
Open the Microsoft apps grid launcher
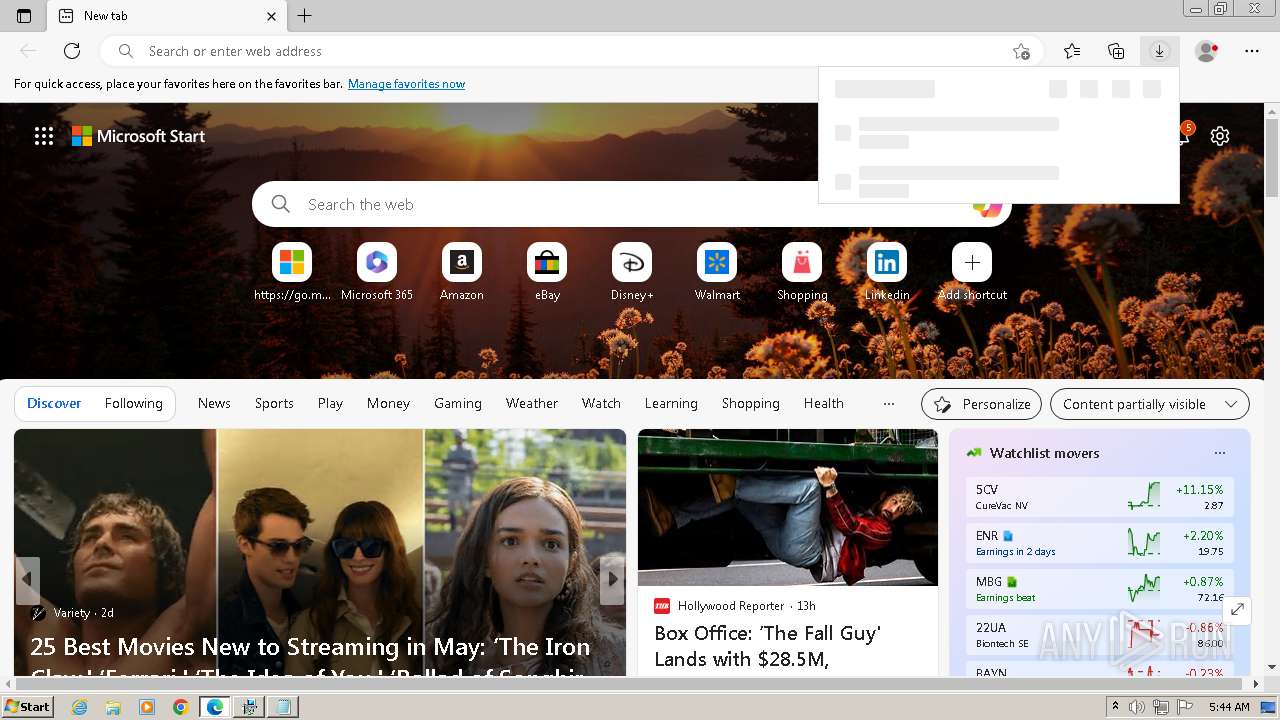tap(44, 136)
